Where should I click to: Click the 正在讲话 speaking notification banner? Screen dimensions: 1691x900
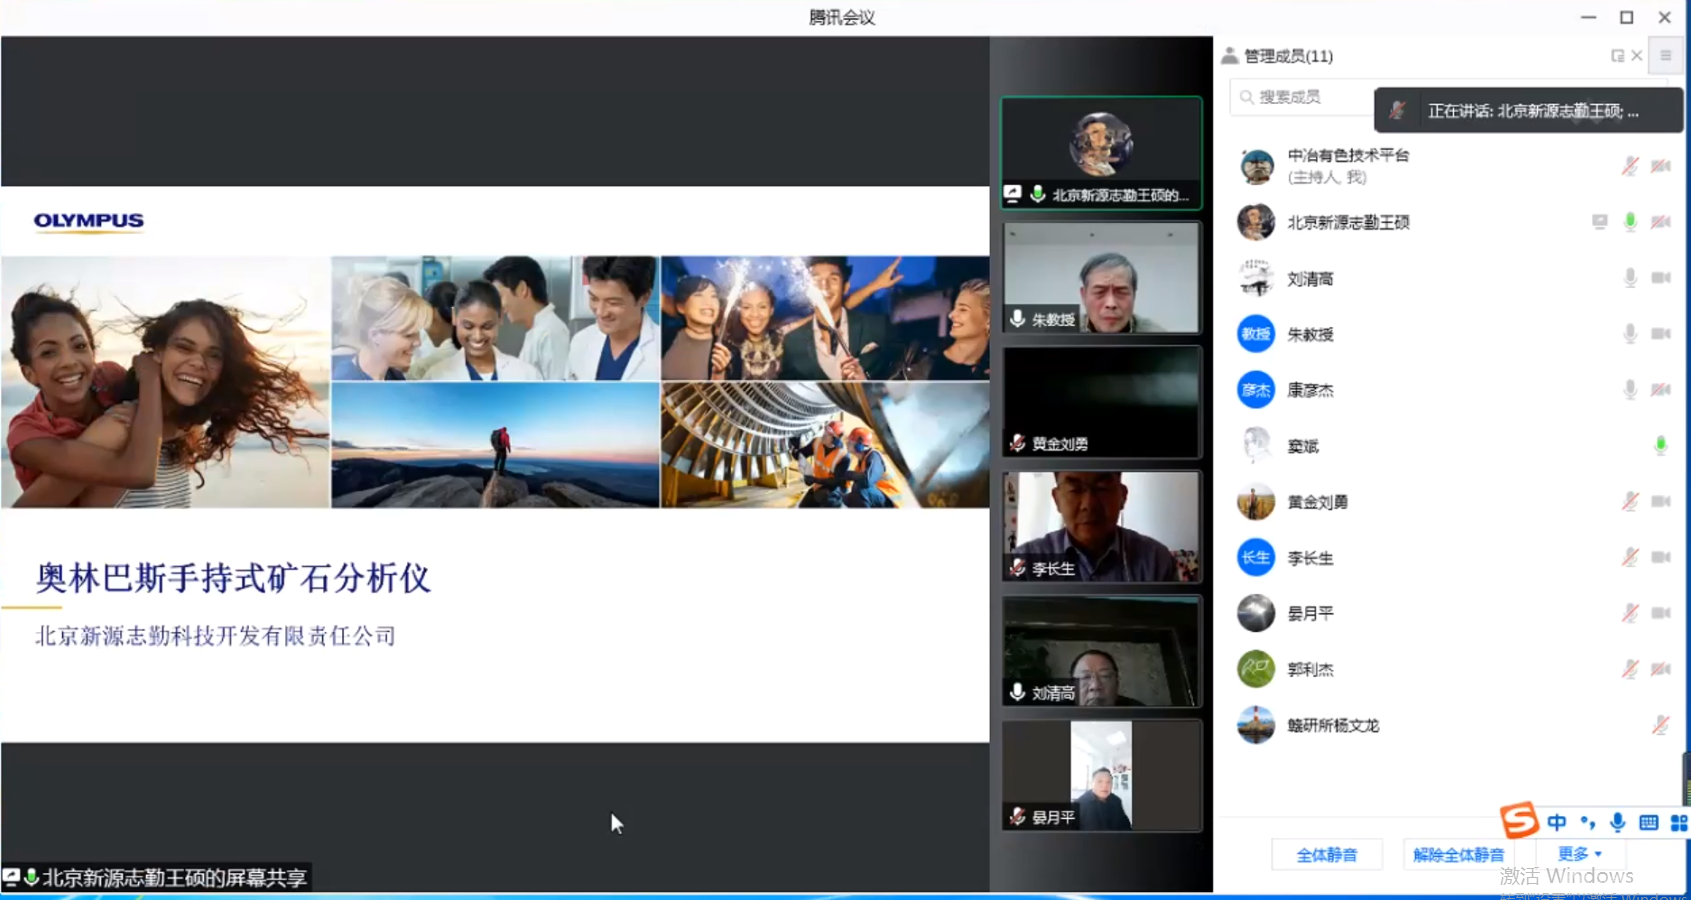[1528, 111]
